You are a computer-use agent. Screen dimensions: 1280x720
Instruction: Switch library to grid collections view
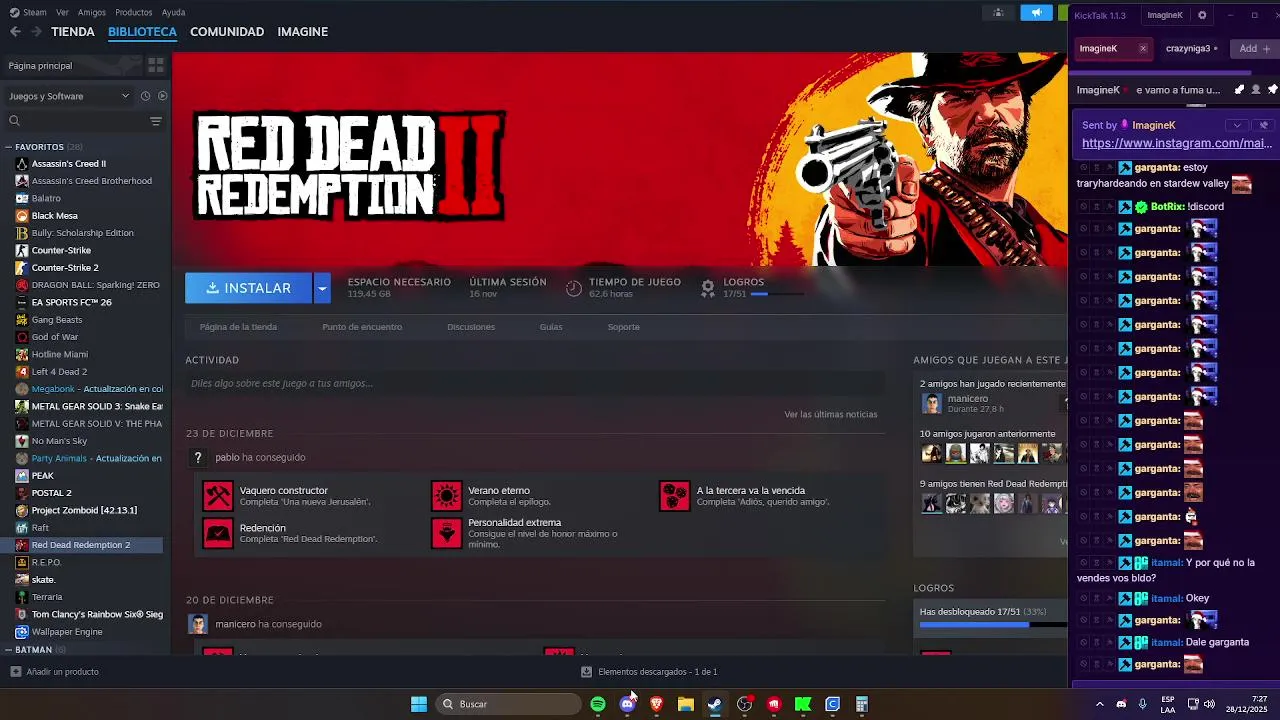155,65
